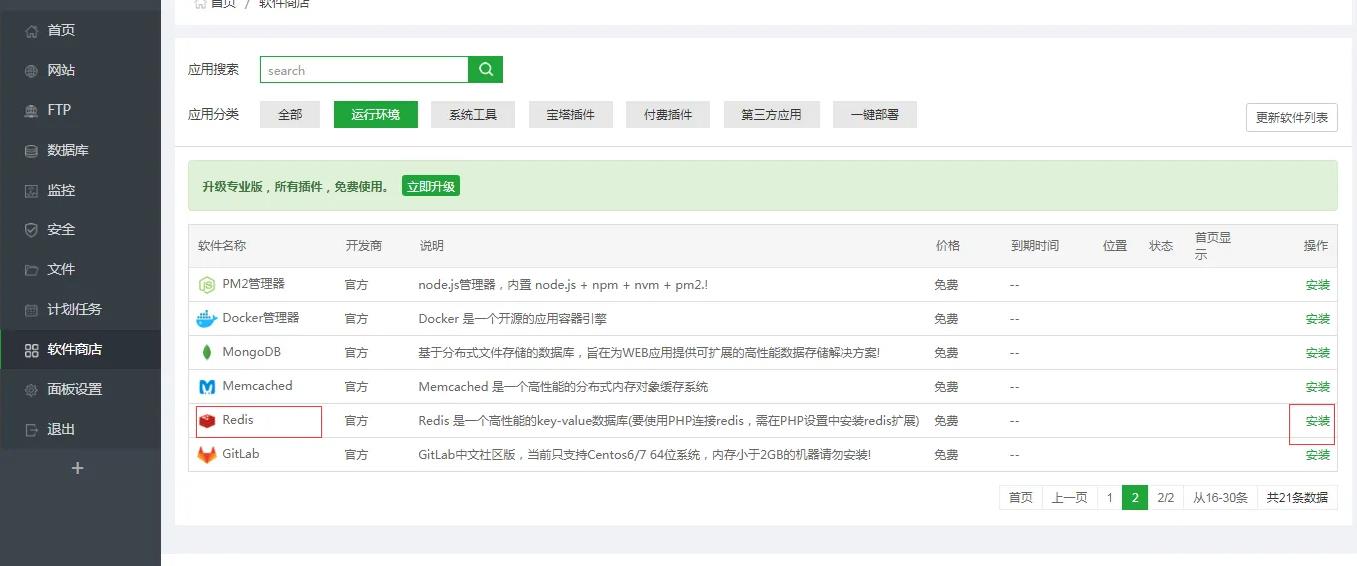The height and width of the screenshot is (566, 1357).
Task: Switch to the 付费插件 category tab
Action: (x=668, y=115)
